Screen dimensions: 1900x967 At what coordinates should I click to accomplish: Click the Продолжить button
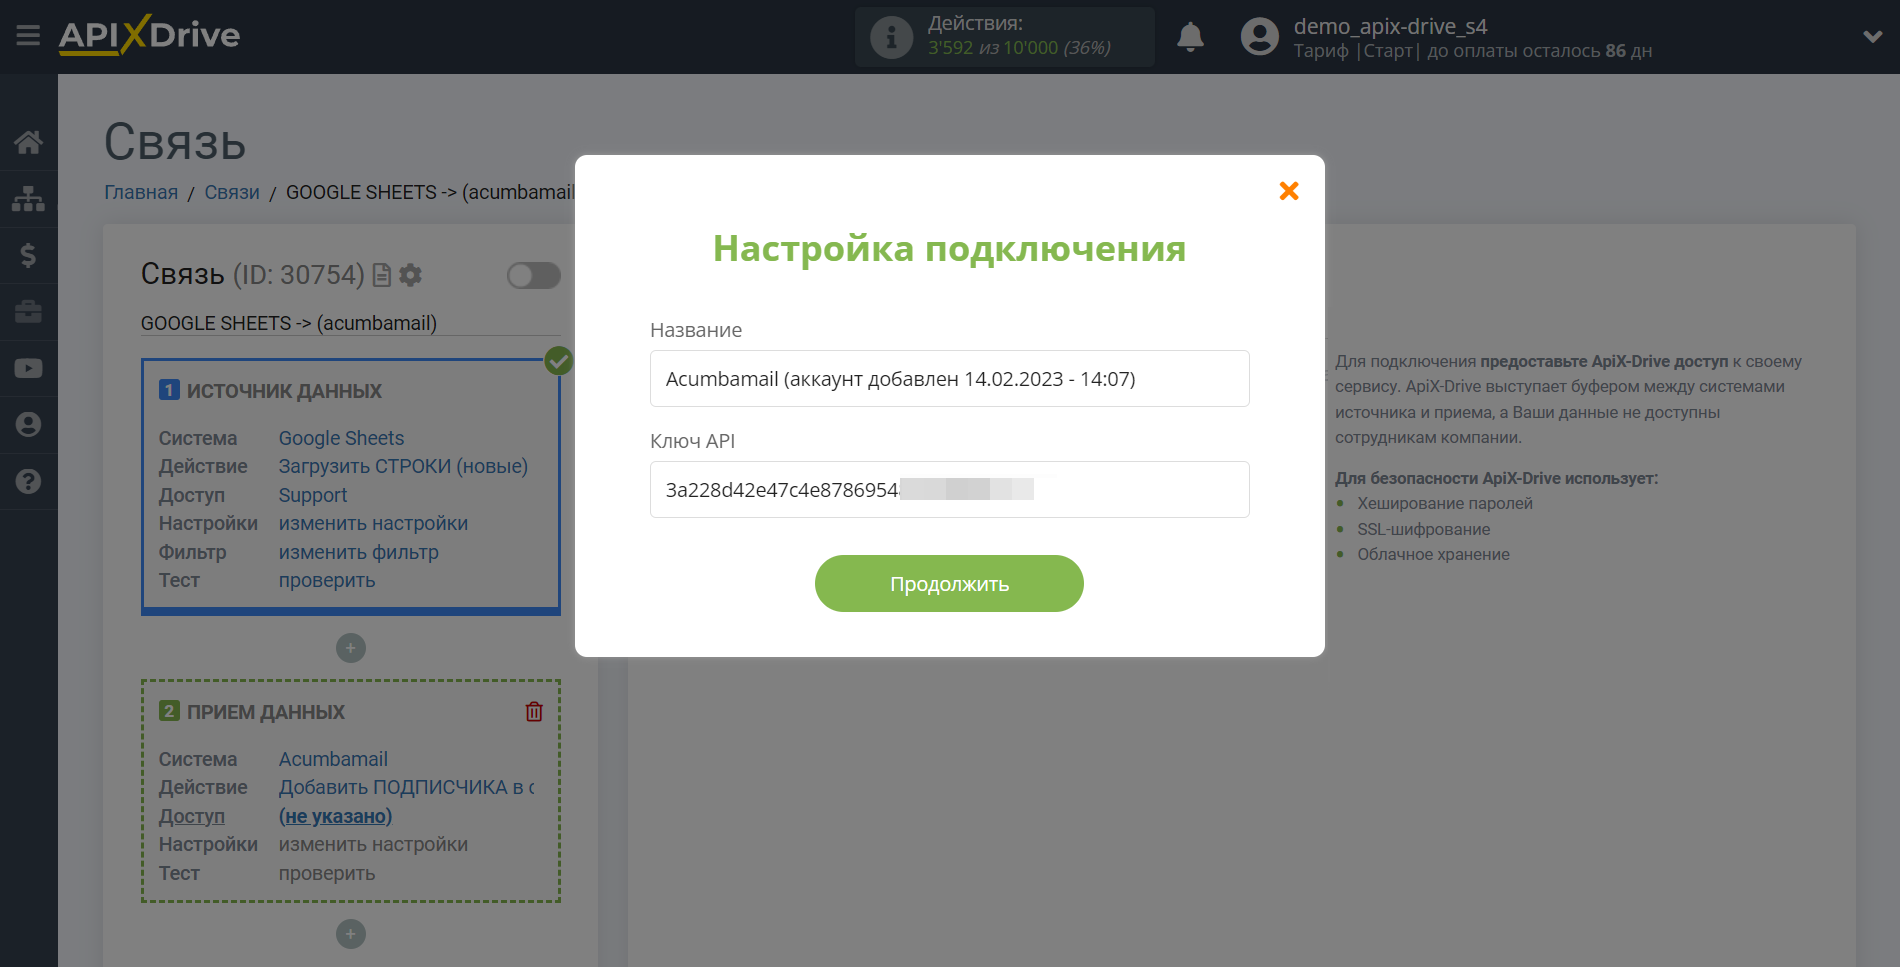point(949,584)
